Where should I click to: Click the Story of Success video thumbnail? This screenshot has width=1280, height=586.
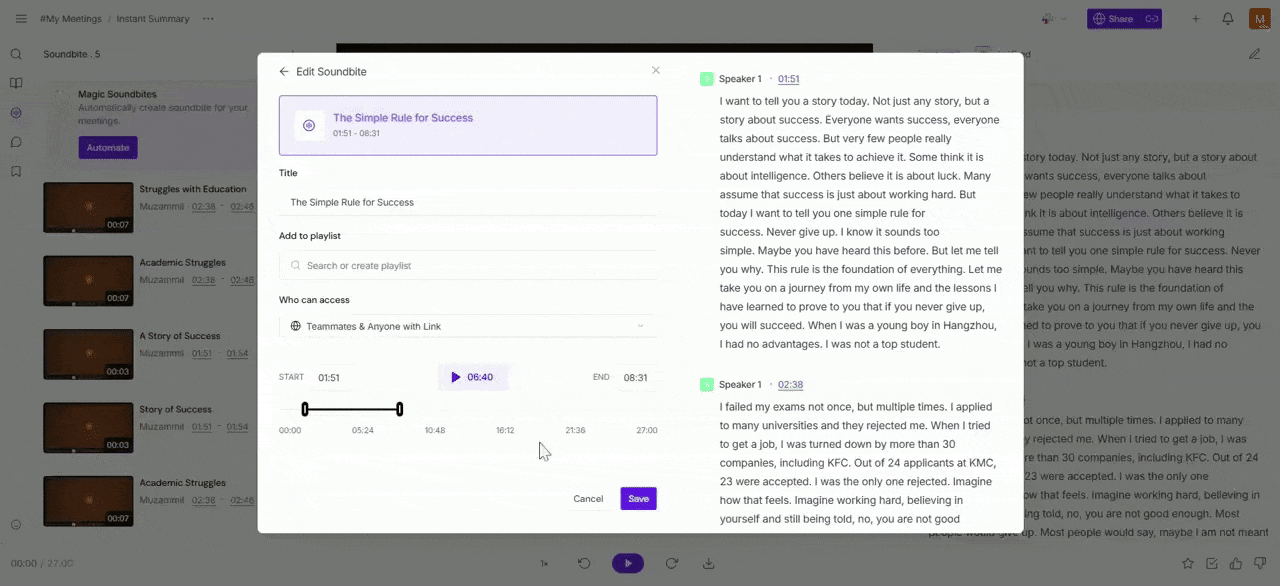(x=87, y=427)
